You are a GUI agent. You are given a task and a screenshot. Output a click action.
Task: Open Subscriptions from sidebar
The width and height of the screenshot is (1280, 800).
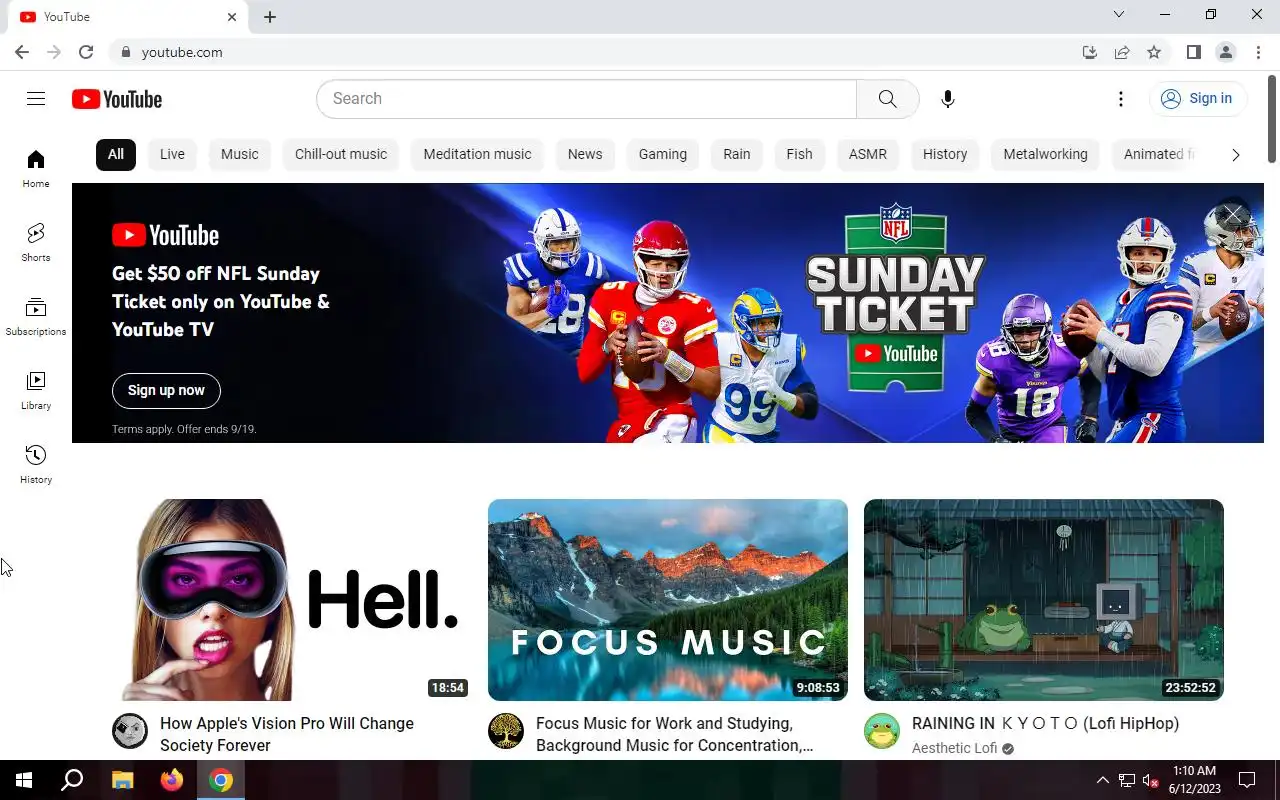pyautogui.click(x=36, y=316)
